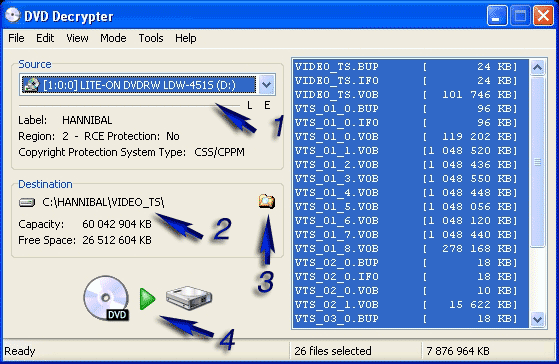Viewport: 559px width, 364px height.
Task: Click the DVD Decrypter title bar disc icon
Action: (13, 15)
